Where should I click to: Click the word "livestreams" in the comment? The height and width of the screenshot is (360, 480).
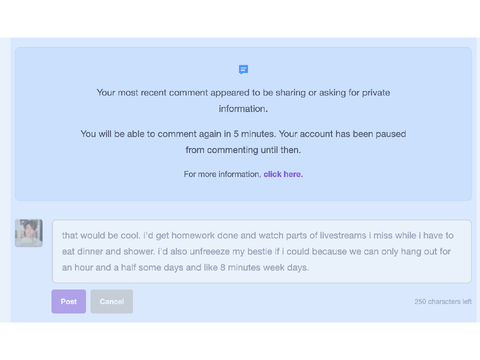click(343, 235)
